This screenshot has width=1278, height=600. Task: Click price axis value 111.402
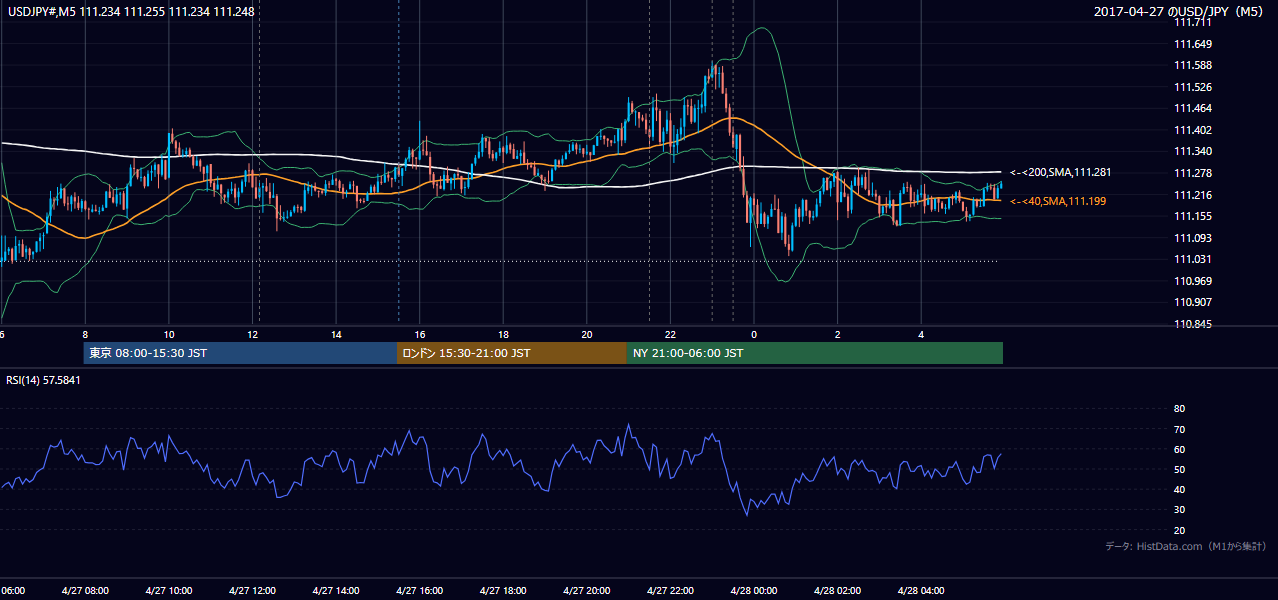(x=1193, y=130)
